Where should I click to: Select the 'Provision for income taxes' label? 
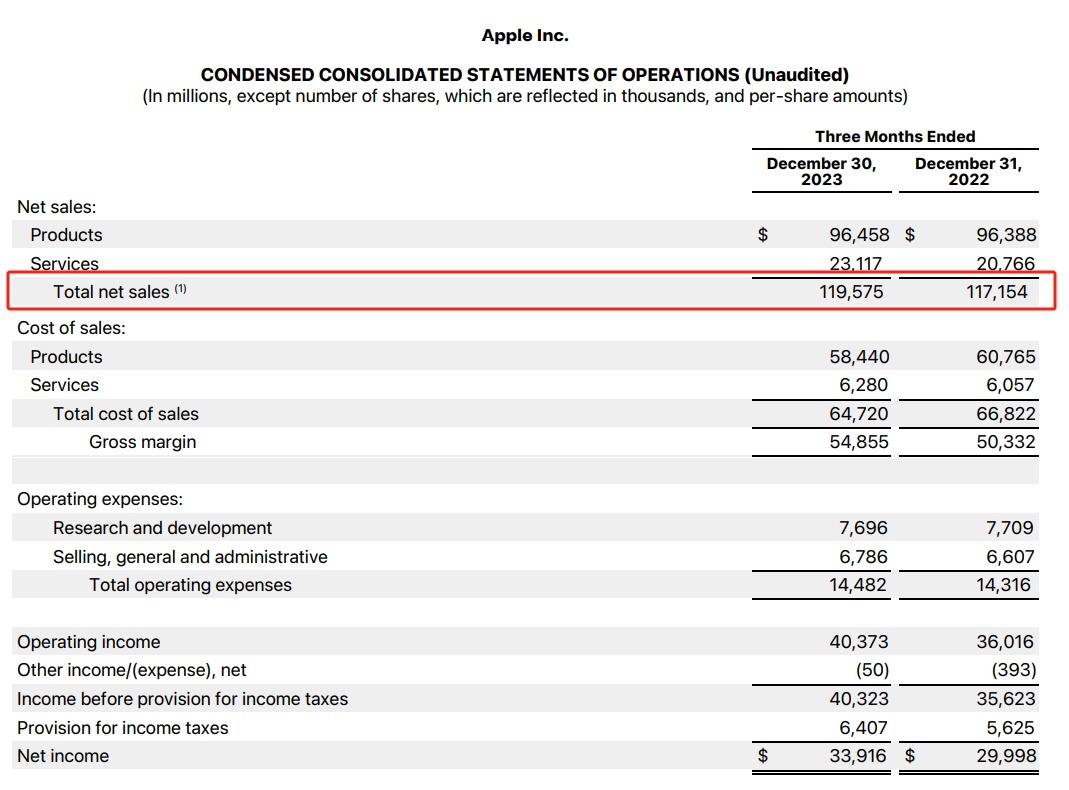pos(123,728)
